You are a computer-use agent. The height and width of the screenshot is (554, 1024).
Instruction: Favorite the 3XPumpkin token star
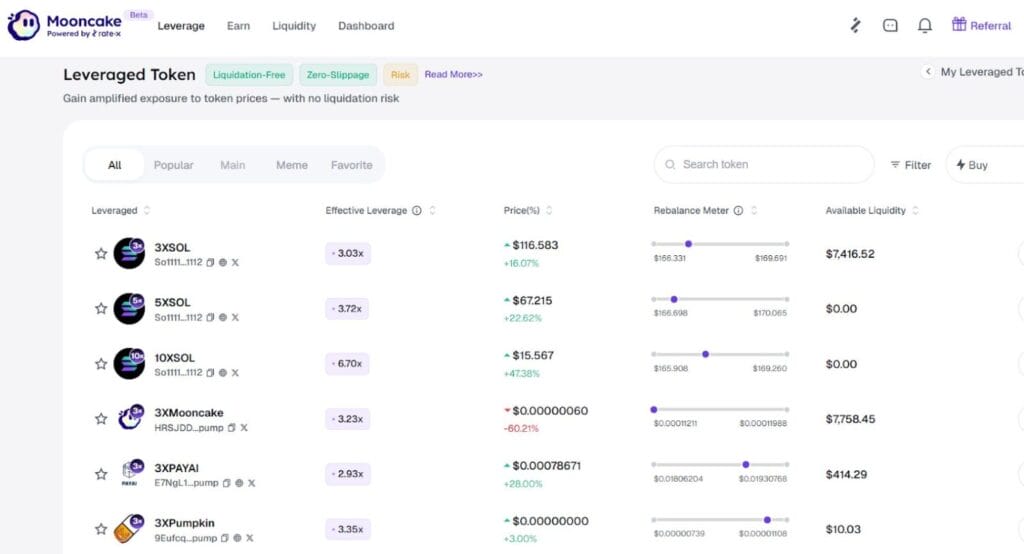pyautogui.click(x=101, y=529)
